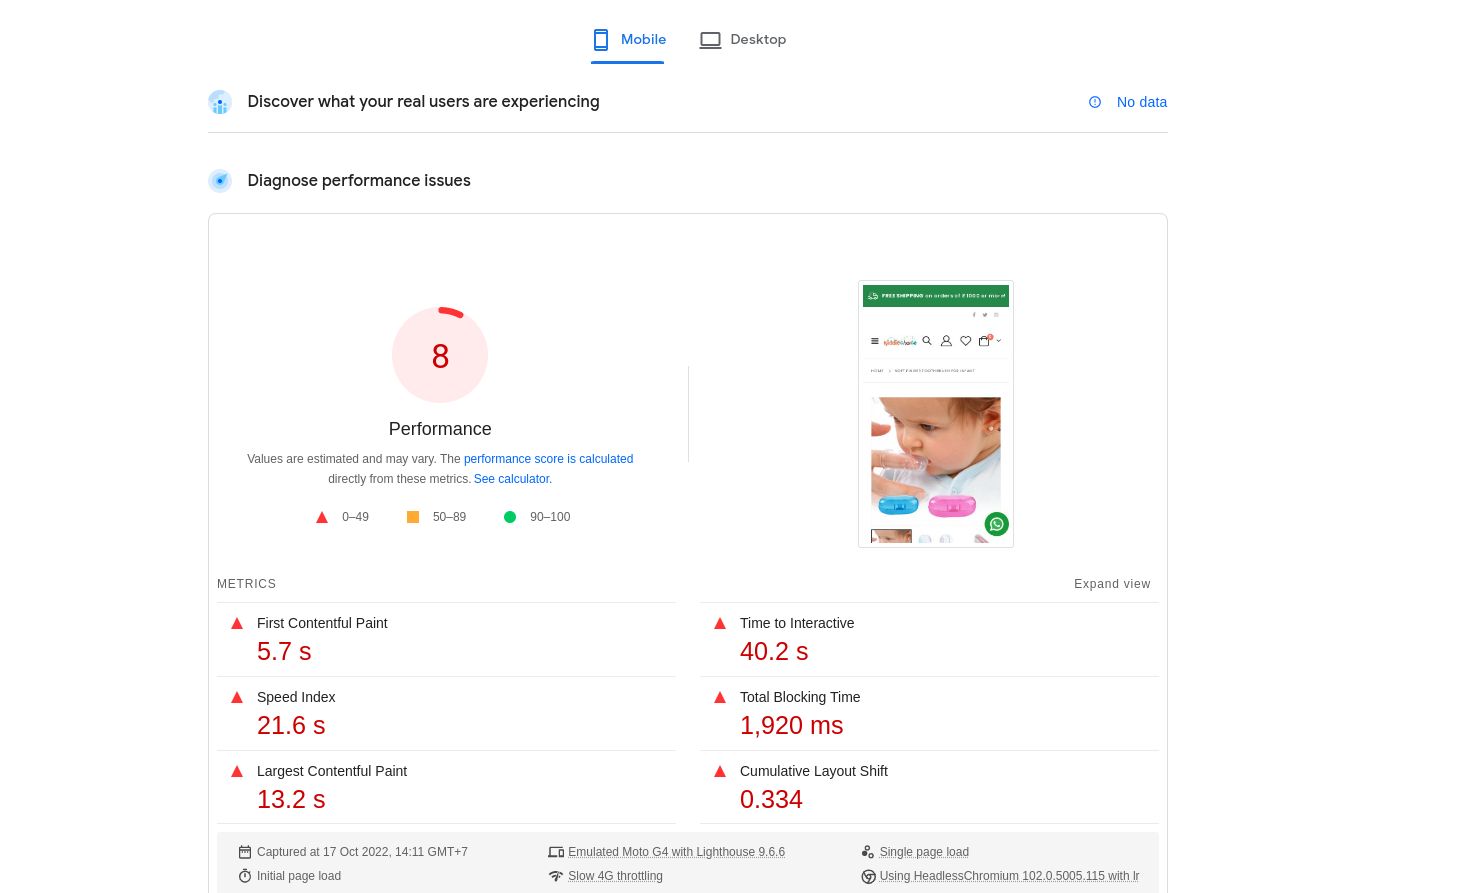
Task: Click the Emulated Moto G4 device icon
Action: 556,852
